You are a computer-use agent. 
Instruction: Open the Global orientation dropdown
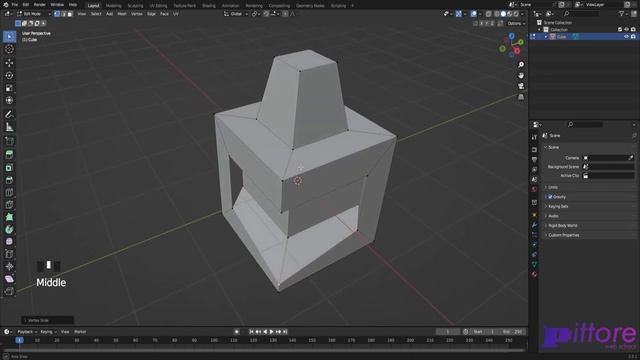(x=236, y=14)
